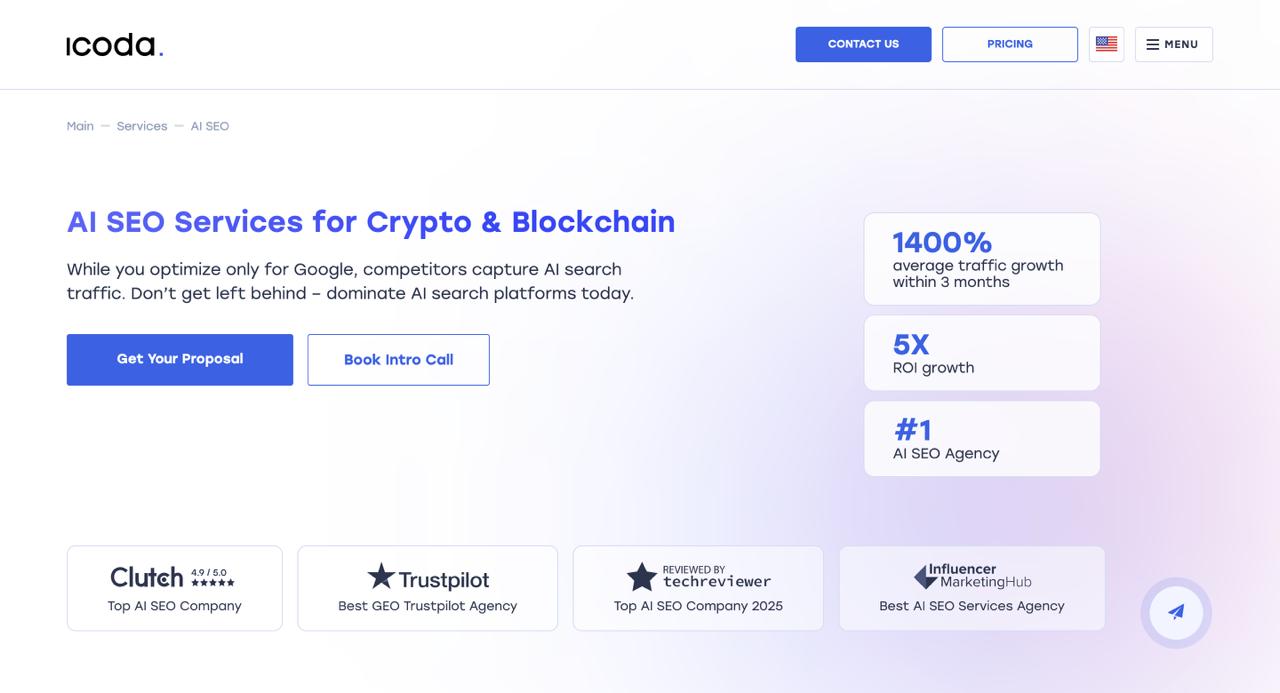Click the icoda logo
The image size is (1280, 693).
point(113,44)
